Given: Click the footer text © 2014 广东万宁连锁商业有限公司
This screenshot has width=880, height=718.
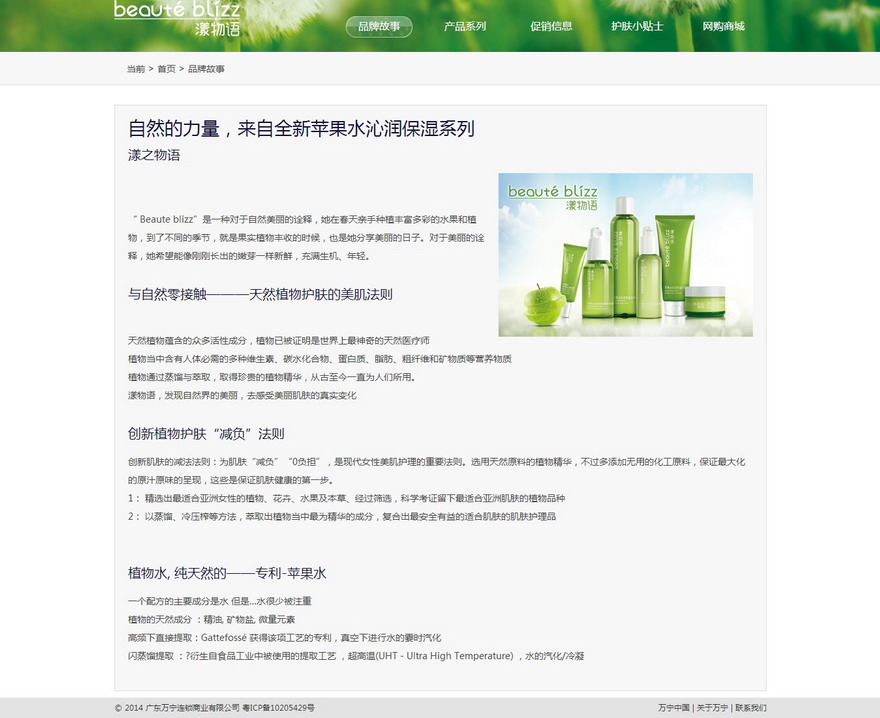Looking at the screenshot, I should [177, 708].
